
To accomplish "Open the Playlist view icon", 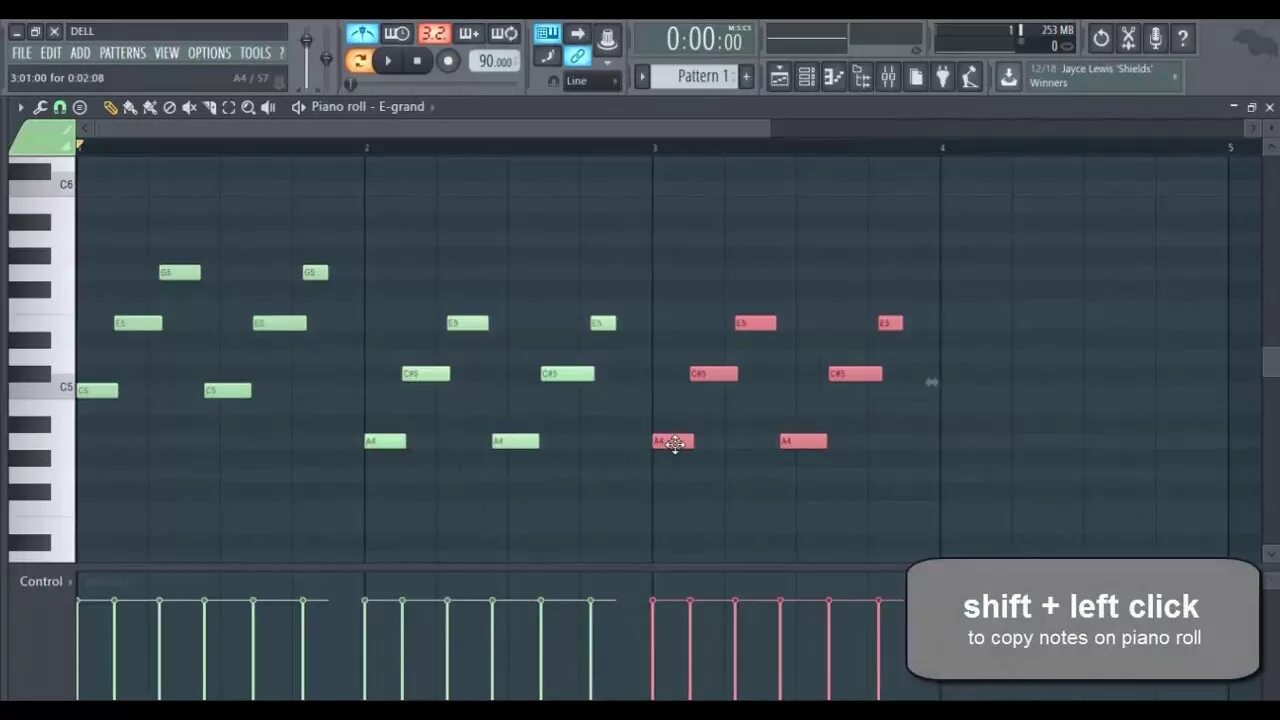I will point(780,76).
